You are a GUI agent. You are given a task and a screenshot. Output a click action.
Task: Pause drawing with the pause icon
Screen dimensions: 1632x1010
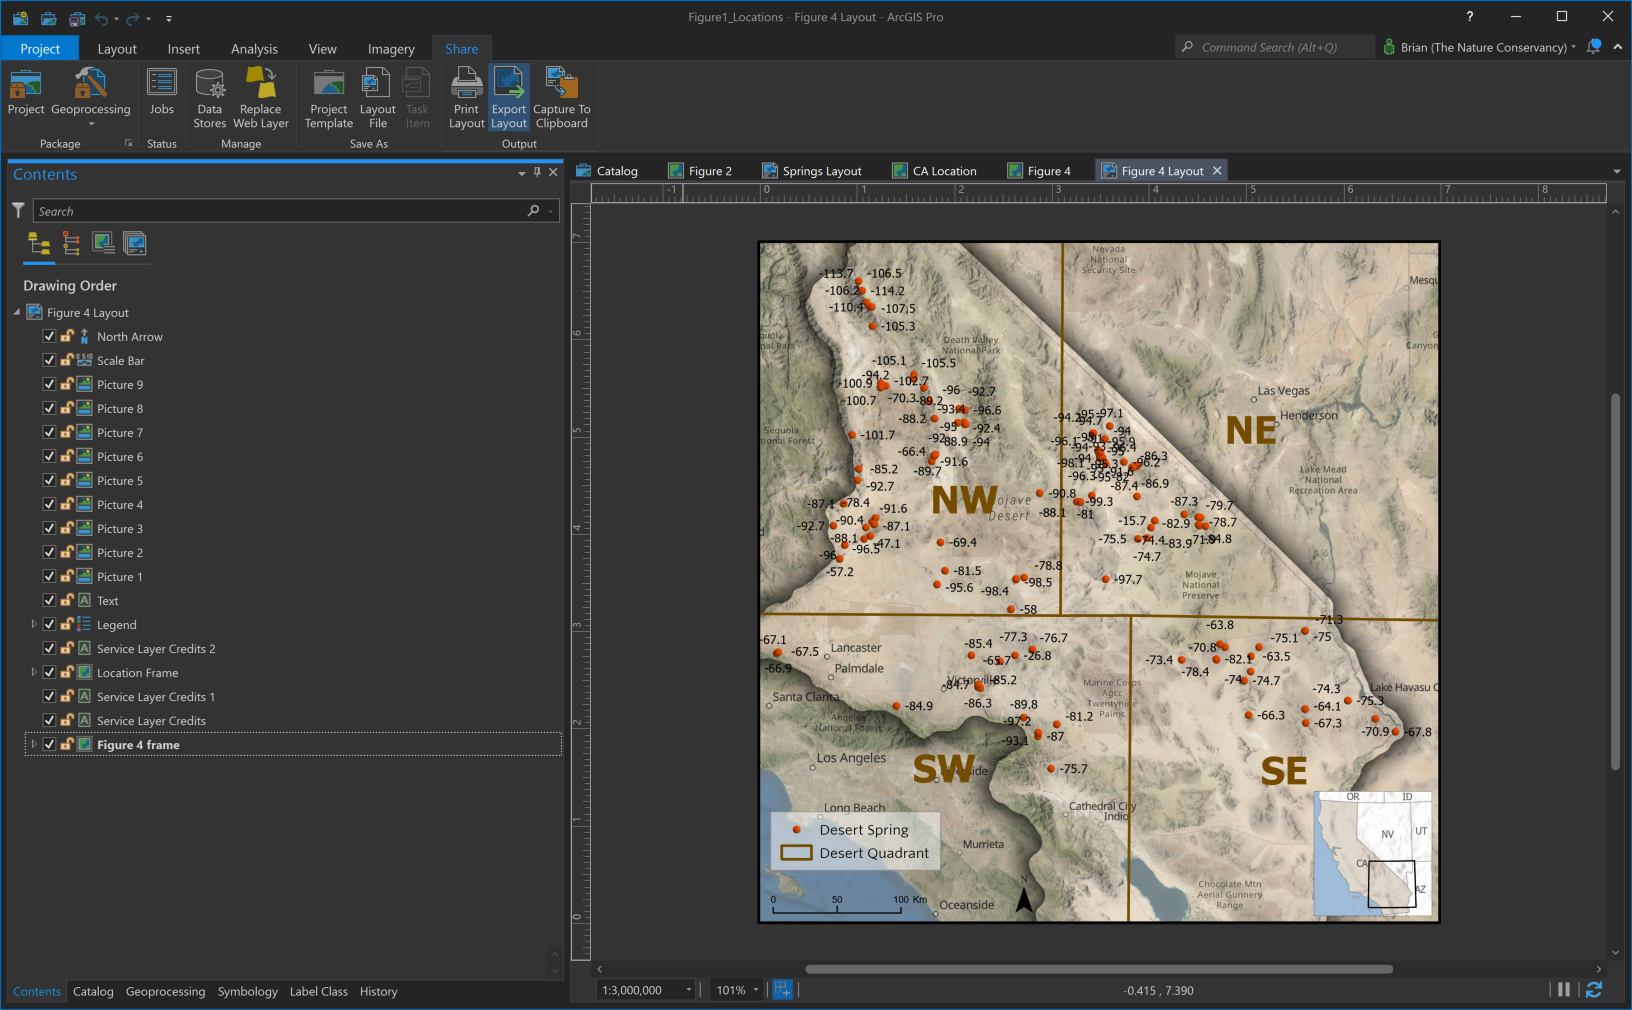[x=1564, y=989]
